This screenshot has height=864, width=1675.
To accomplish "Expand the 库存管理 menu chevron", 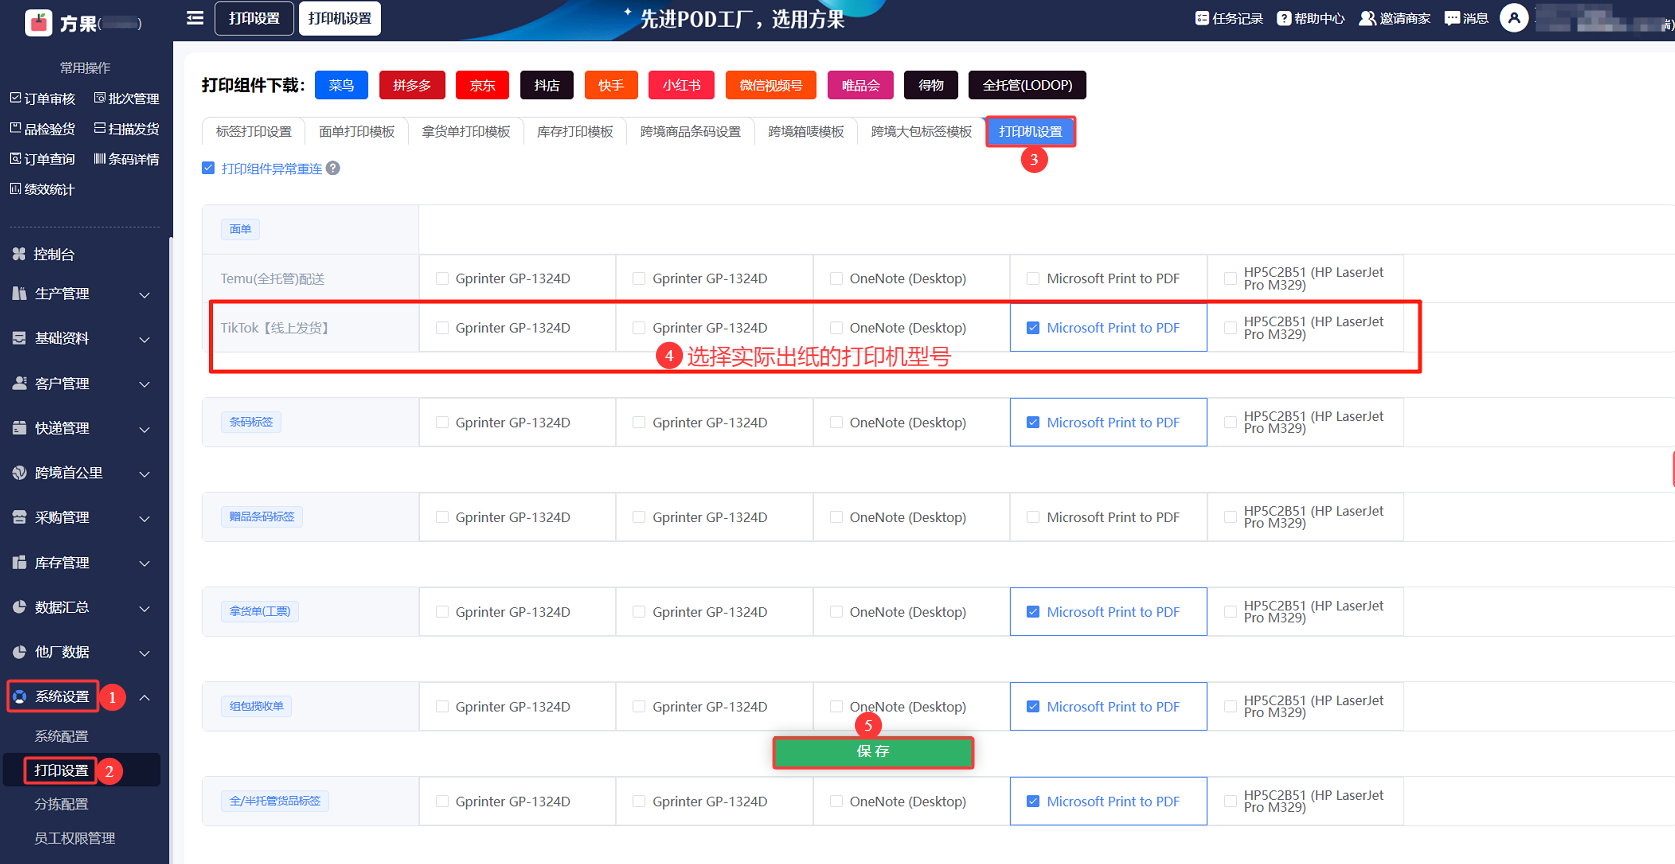I will pos(145,563).
